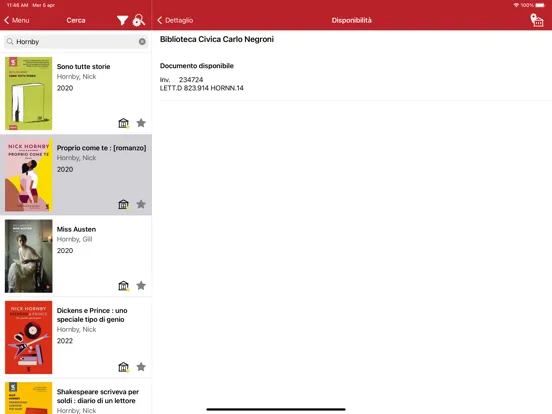Viewport: 552px width, 414px height.
Task: Show library availability for Miss Austen
Action: (x=124, y=286)
